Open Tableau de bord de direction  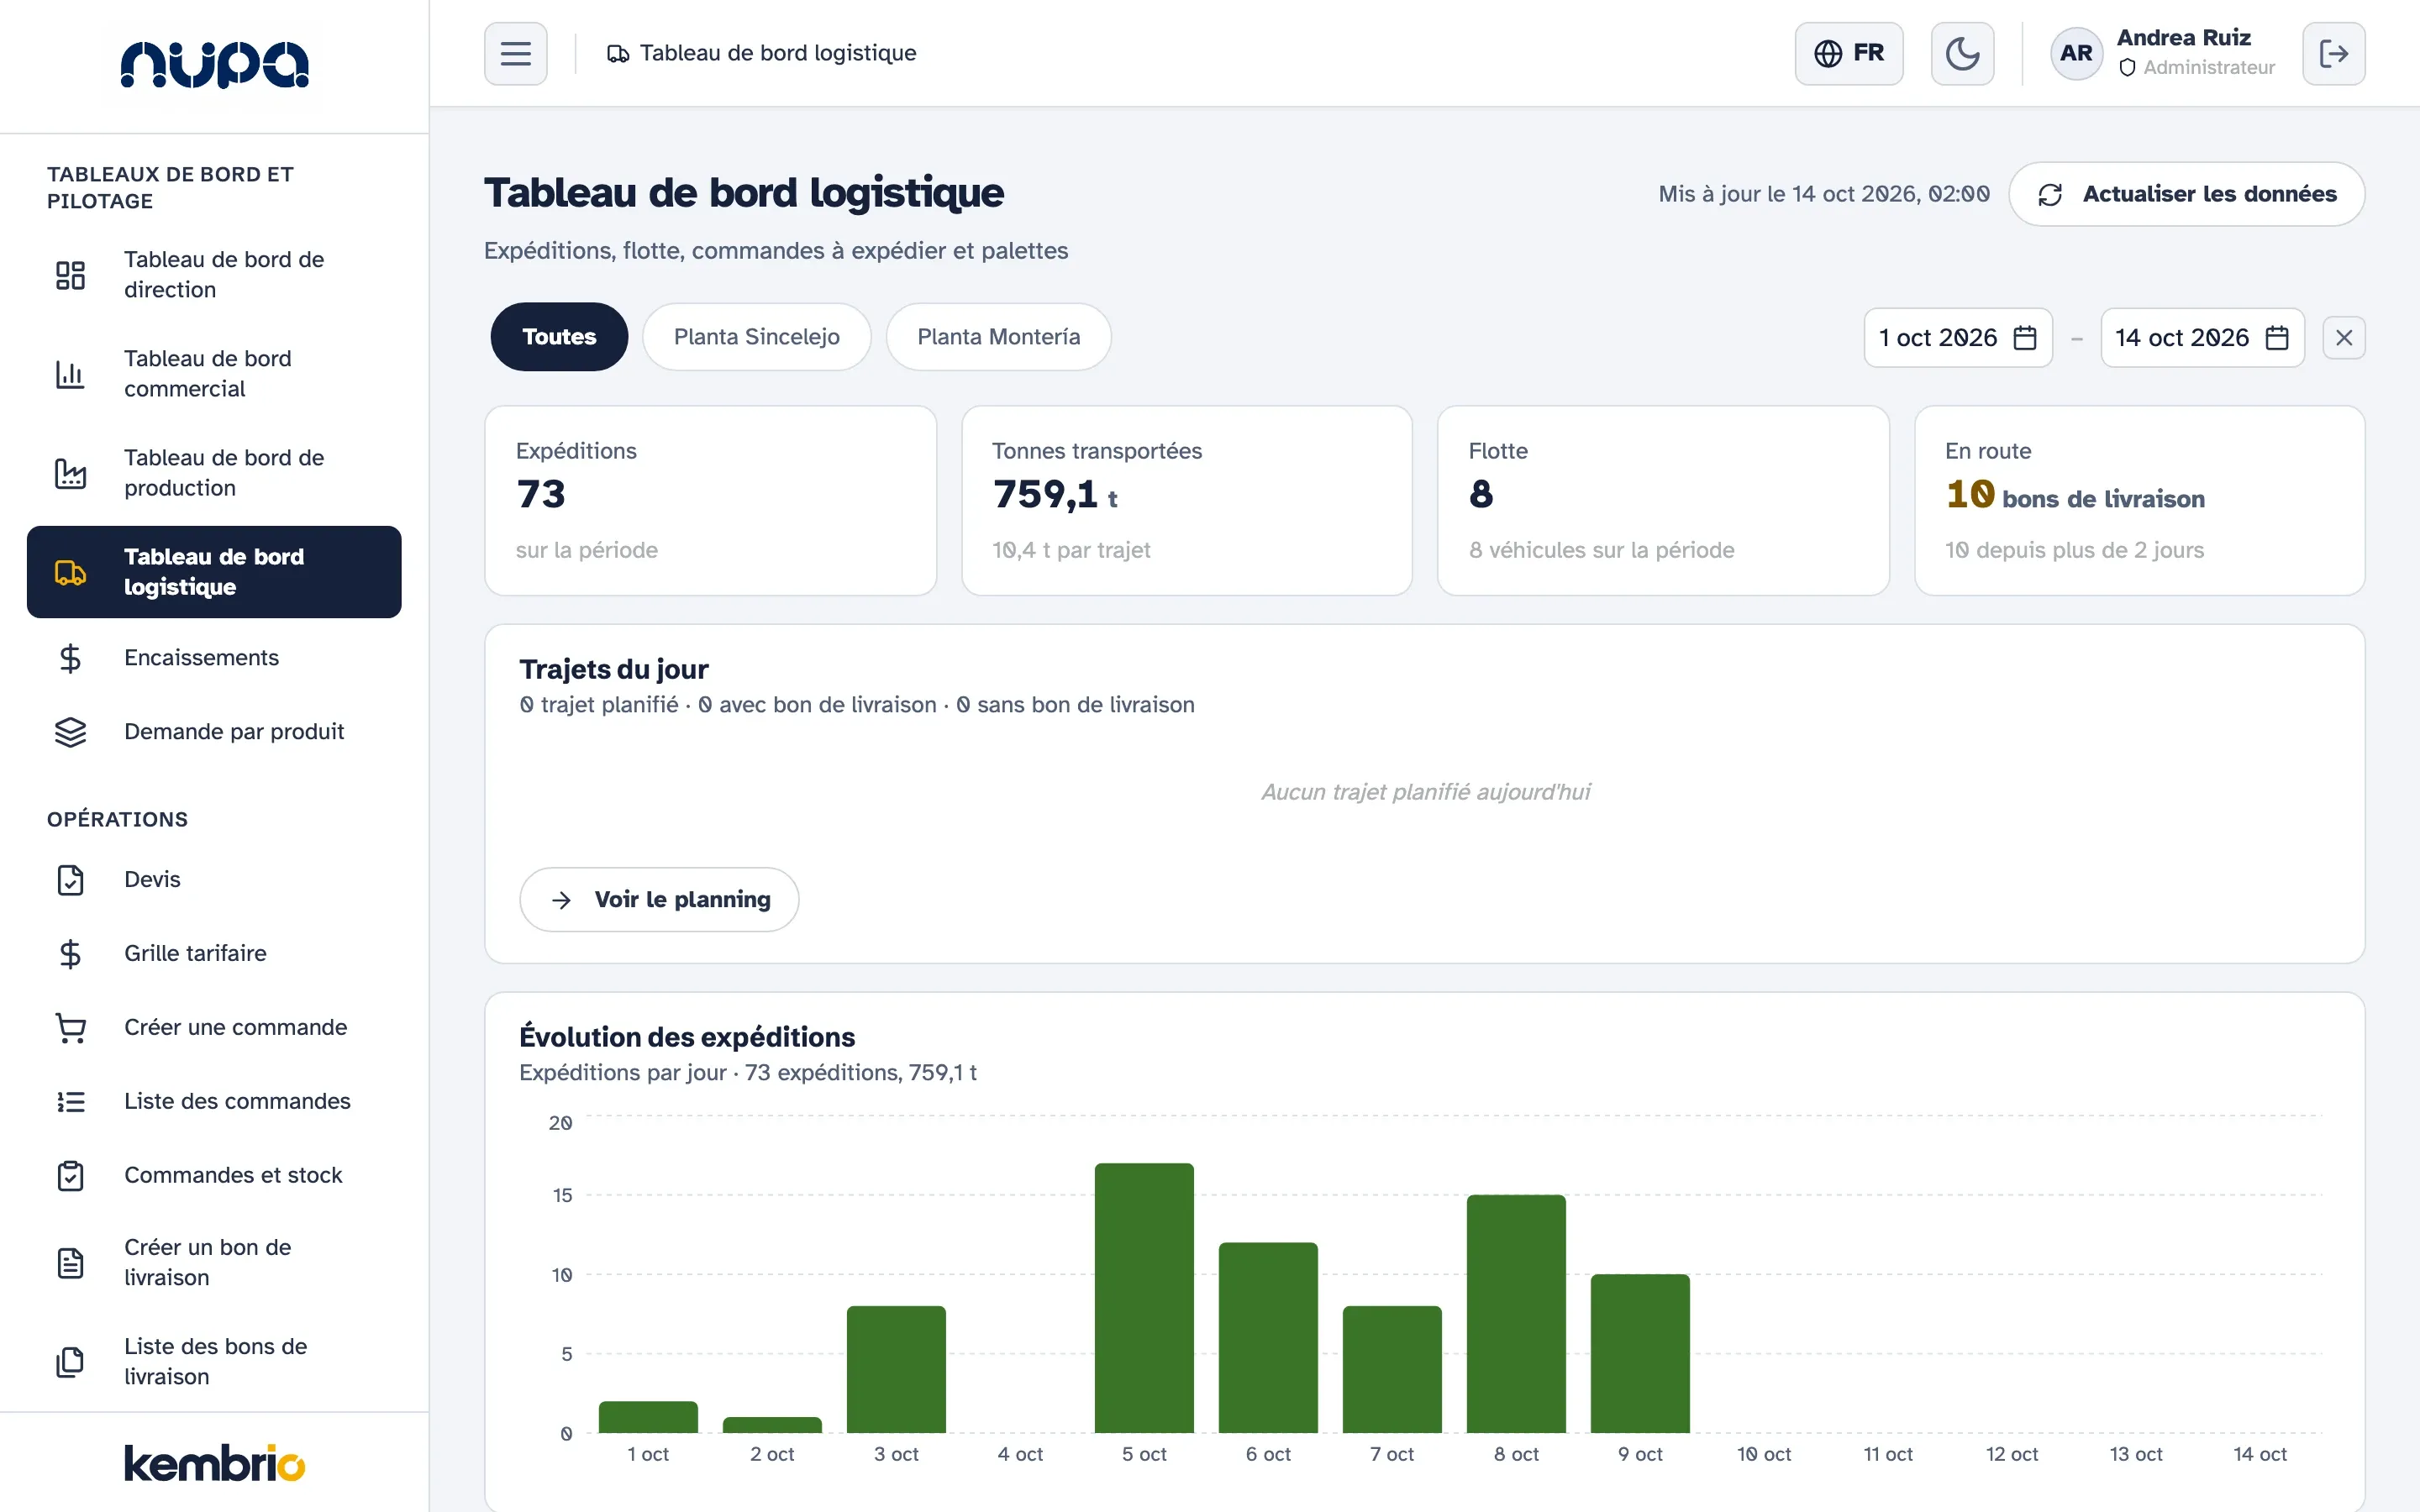click(214, 274)
